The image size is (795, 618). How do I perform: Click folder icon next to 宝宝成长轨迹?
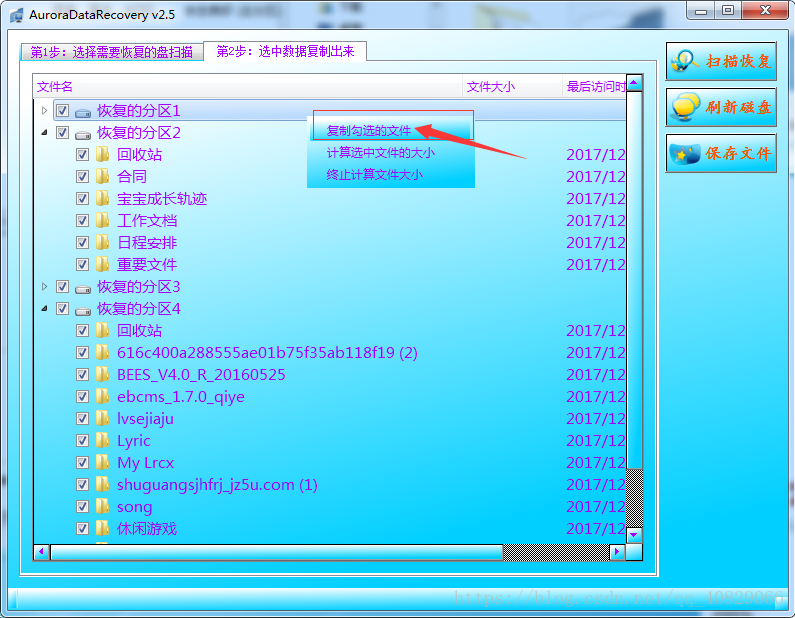[x=103, y=198]
